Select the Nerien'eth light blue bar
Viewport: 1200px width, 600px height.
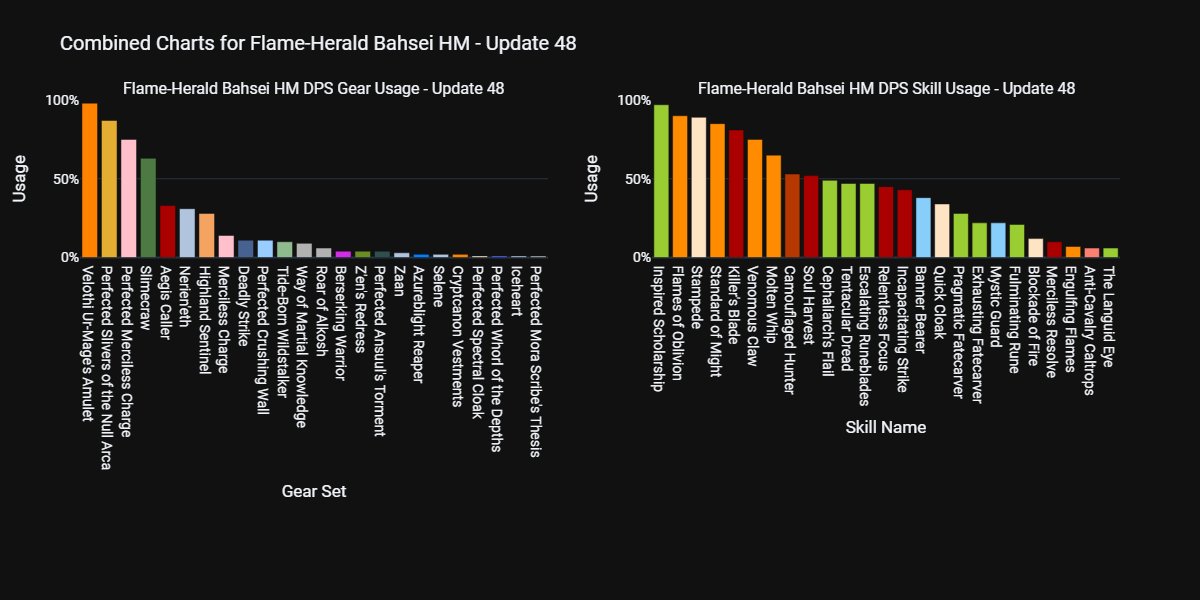187,233
